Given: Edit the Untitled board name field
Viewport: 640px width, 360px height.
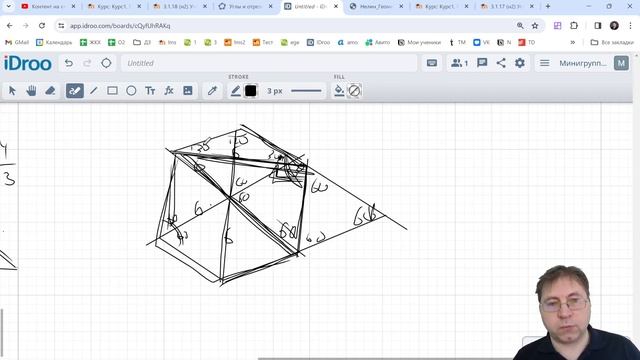Looking at the screenshot, I should pos(269,63).
